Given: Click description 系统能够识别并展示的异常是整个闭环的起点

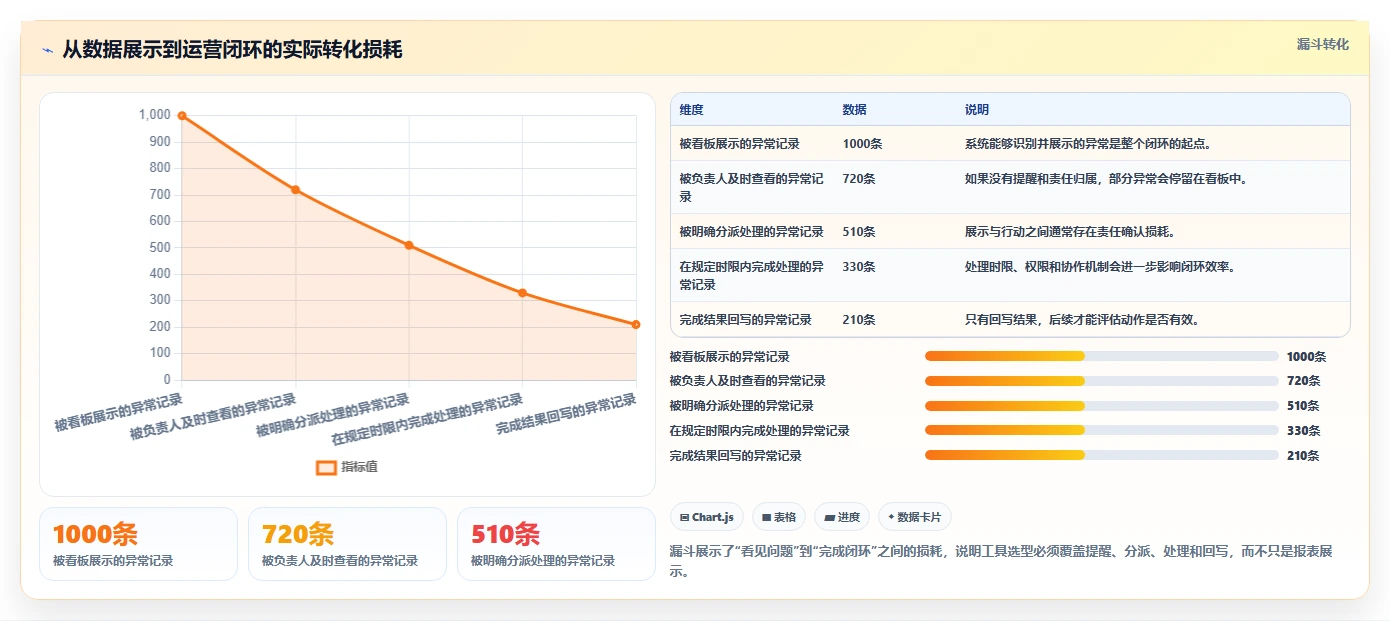Looking at the screenshot, I should click(x=1088, y=144).
